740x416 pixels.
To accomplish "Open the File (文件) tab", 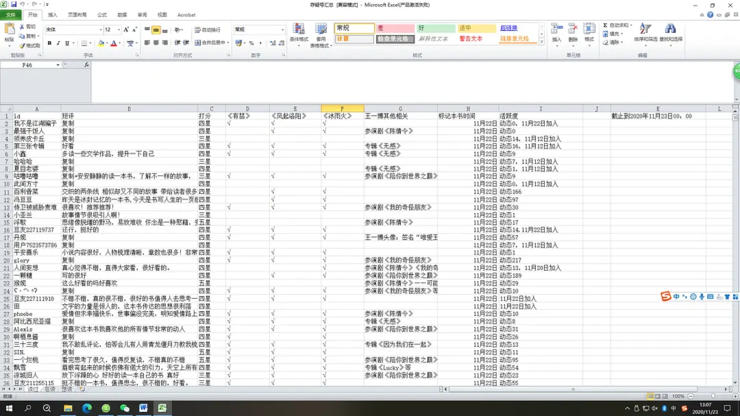I will [x=10, y=15].
